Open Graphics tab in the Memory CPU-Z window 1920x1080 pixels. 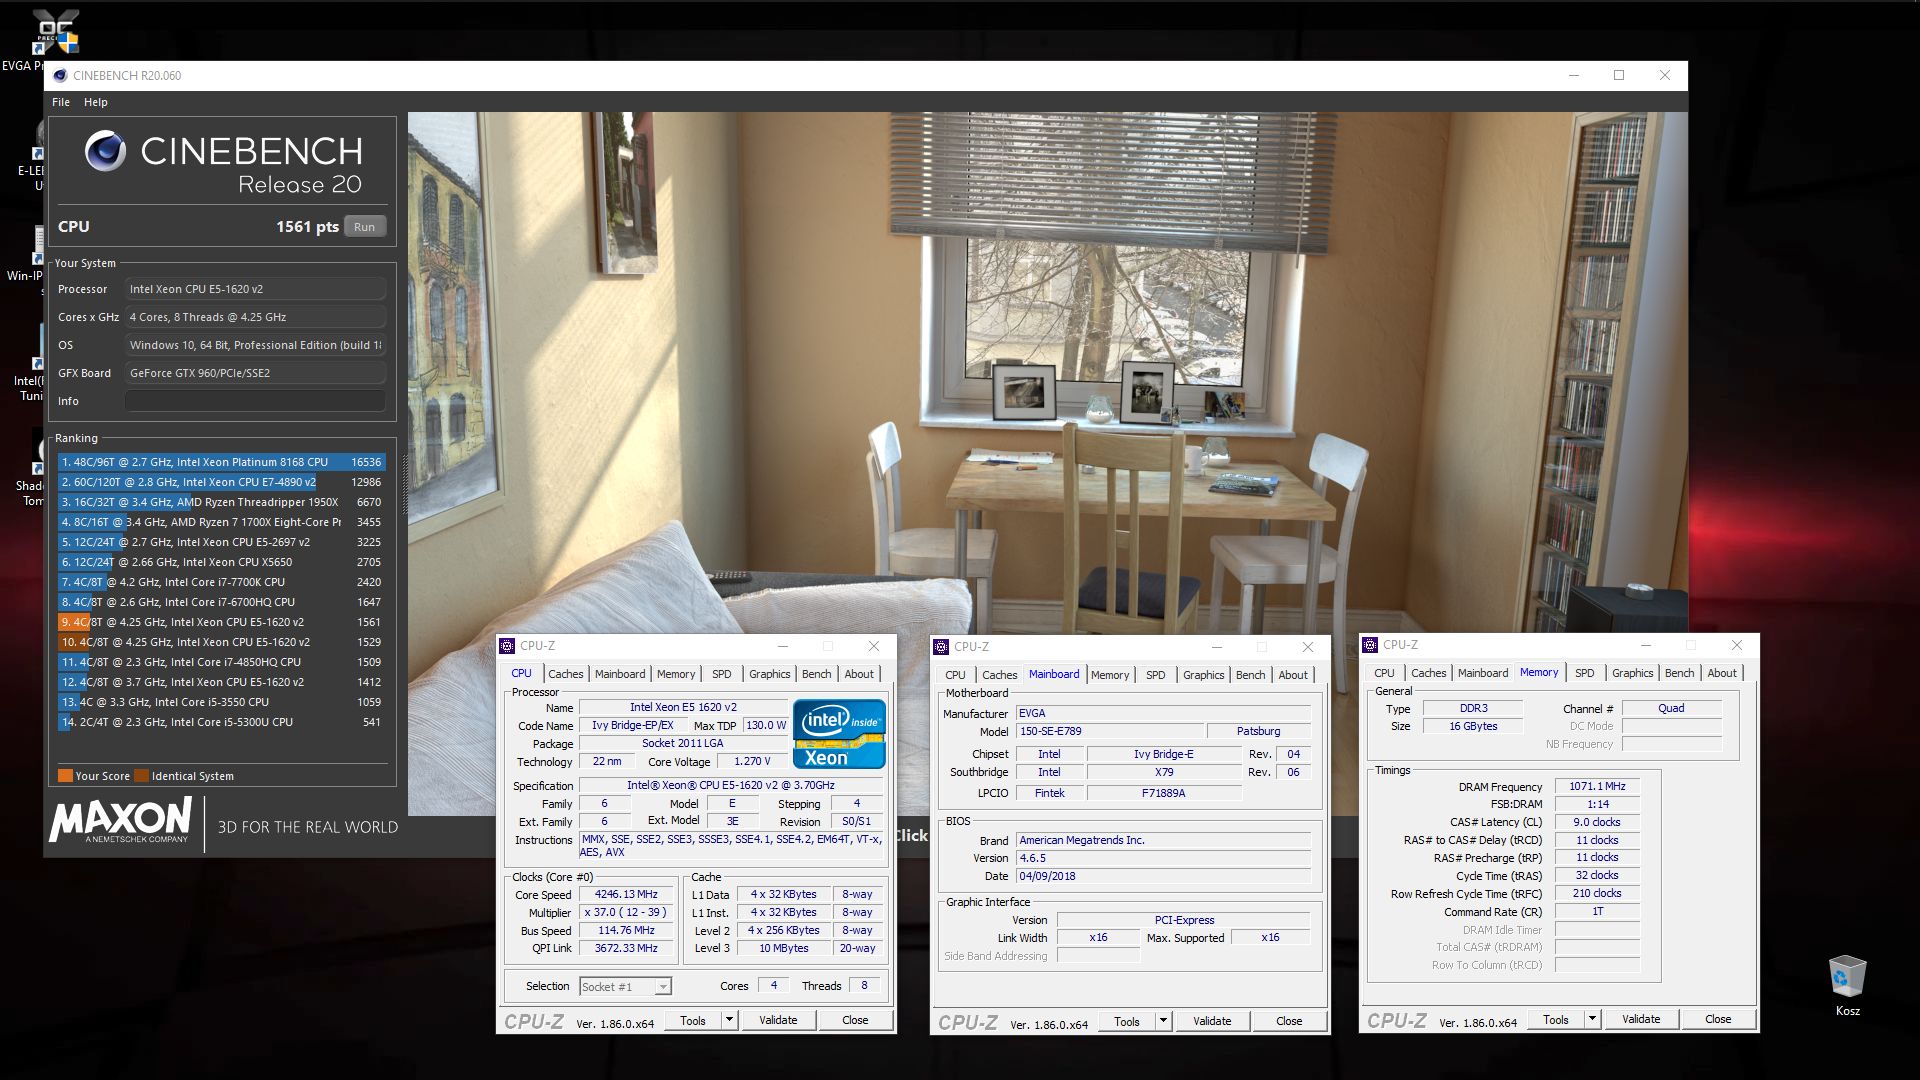(1632, 673)
